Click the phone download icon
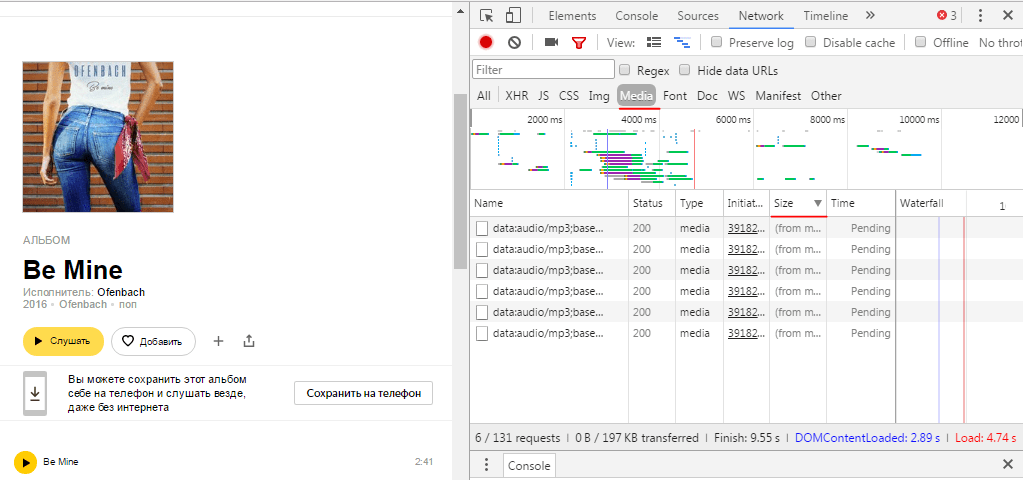This screenshot has width=1023, height=480. pos(35,393)
